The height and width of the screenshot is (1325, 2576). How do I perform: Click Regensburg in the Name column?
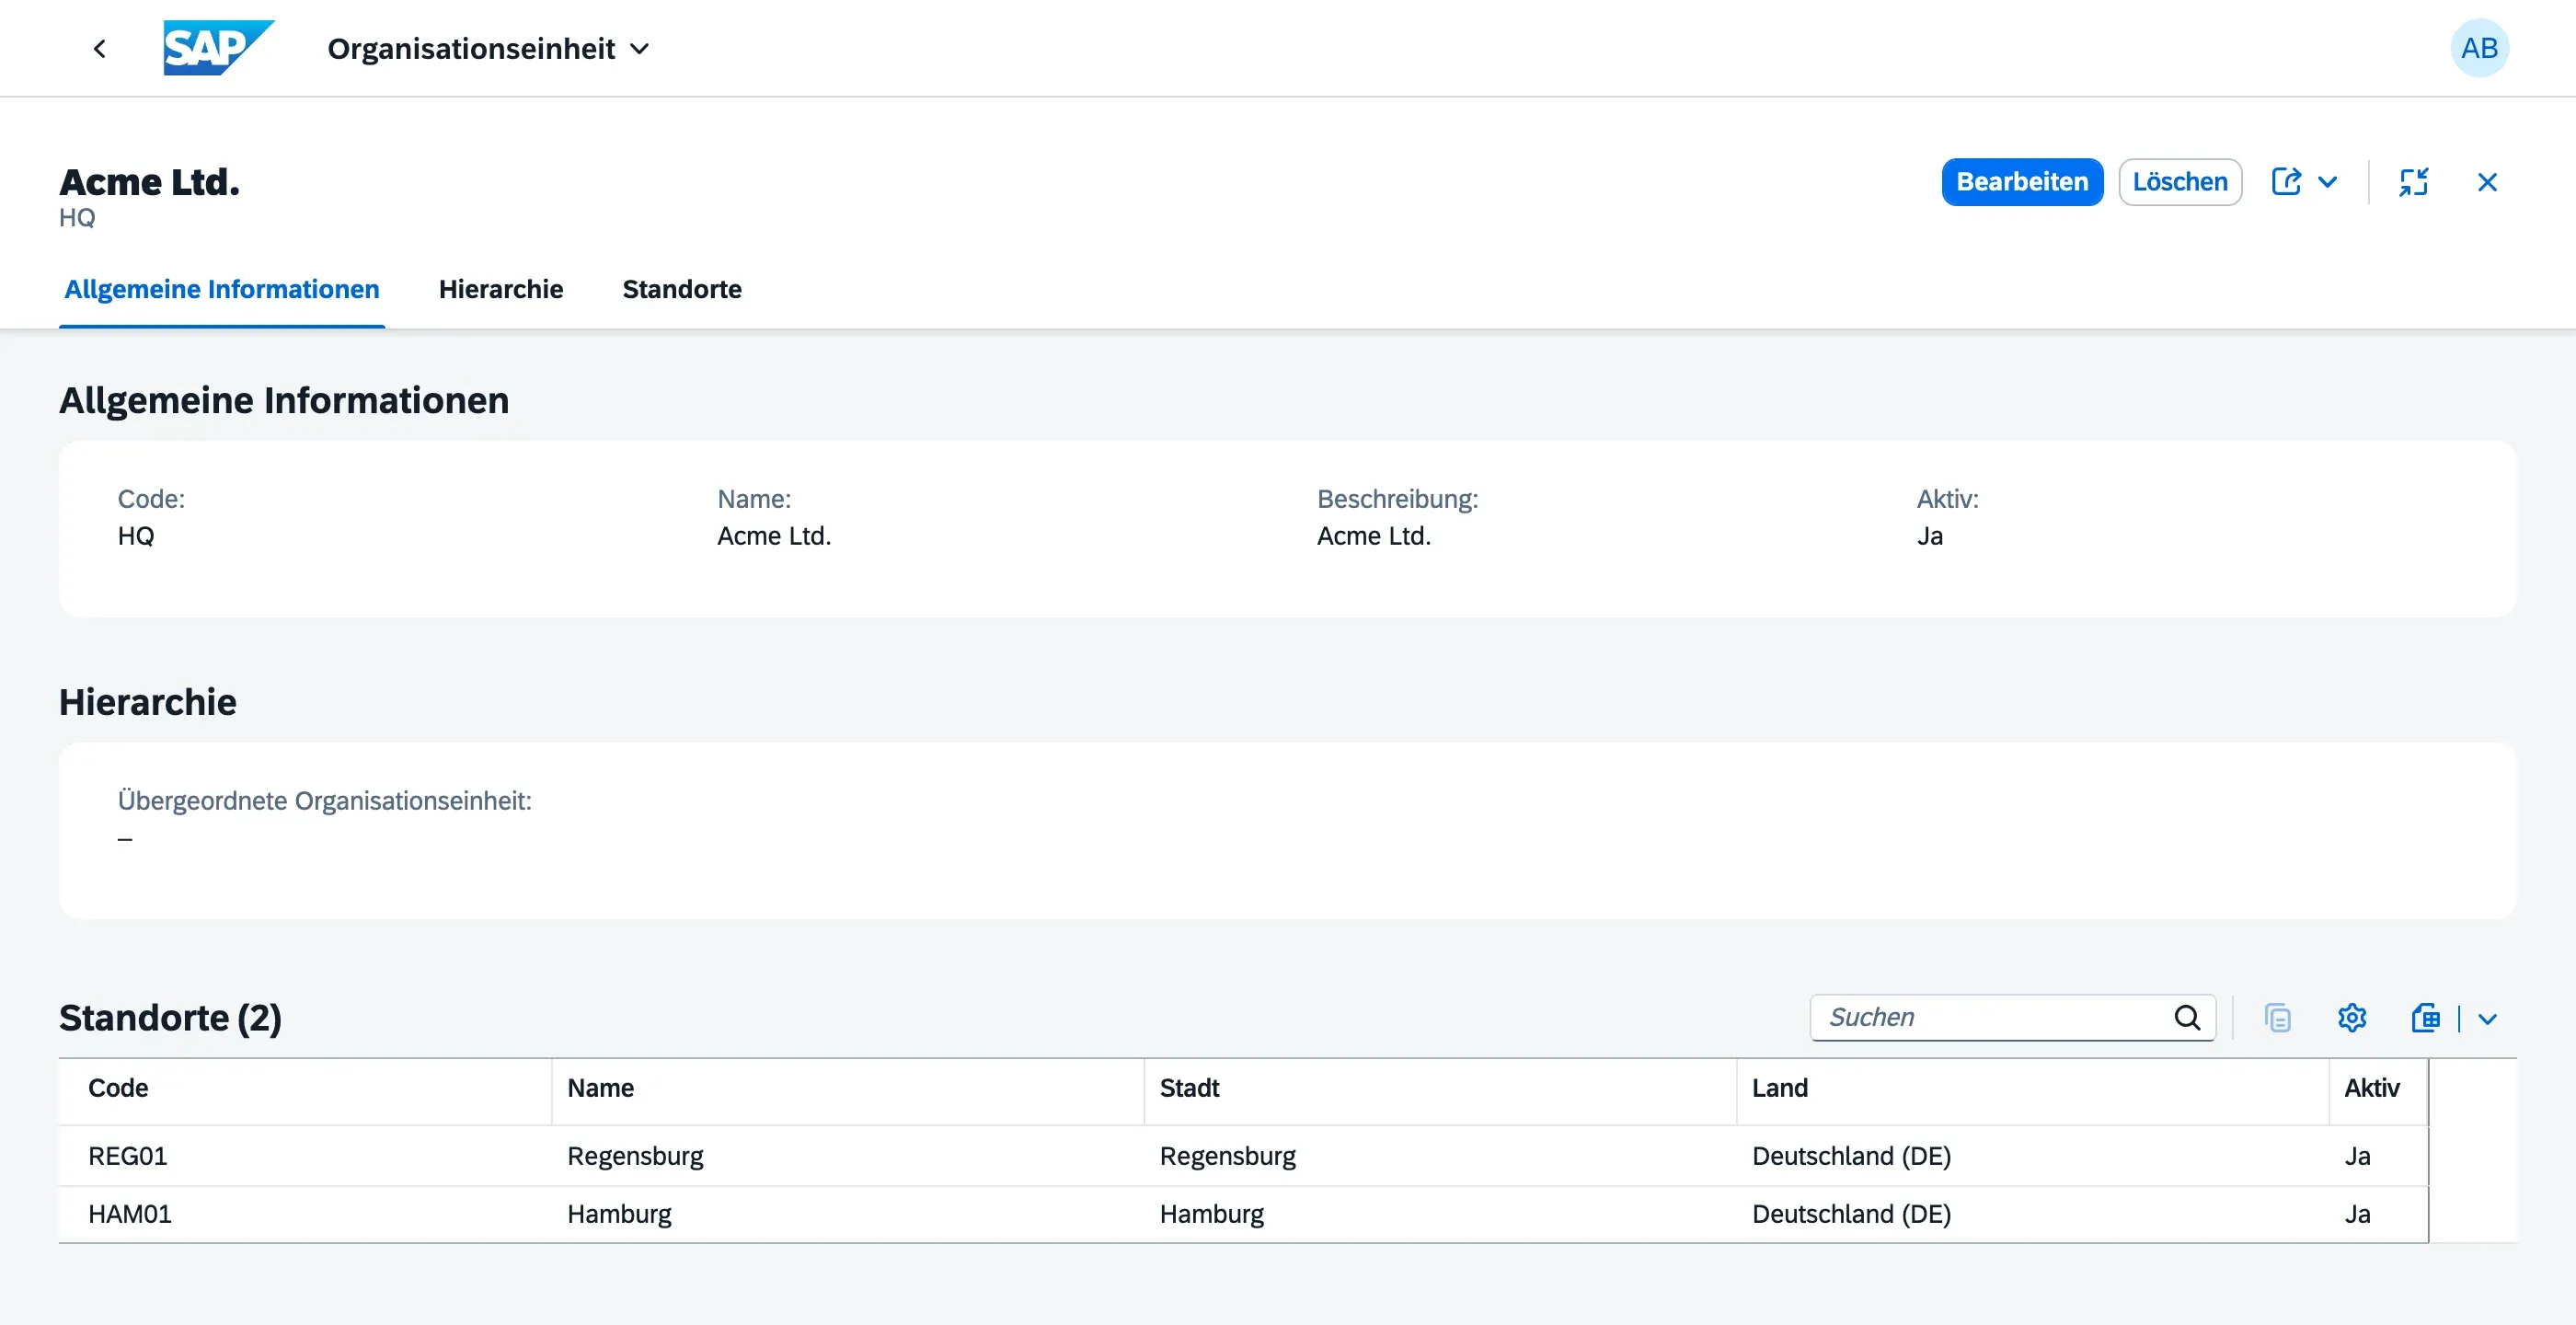point(635,1156)
